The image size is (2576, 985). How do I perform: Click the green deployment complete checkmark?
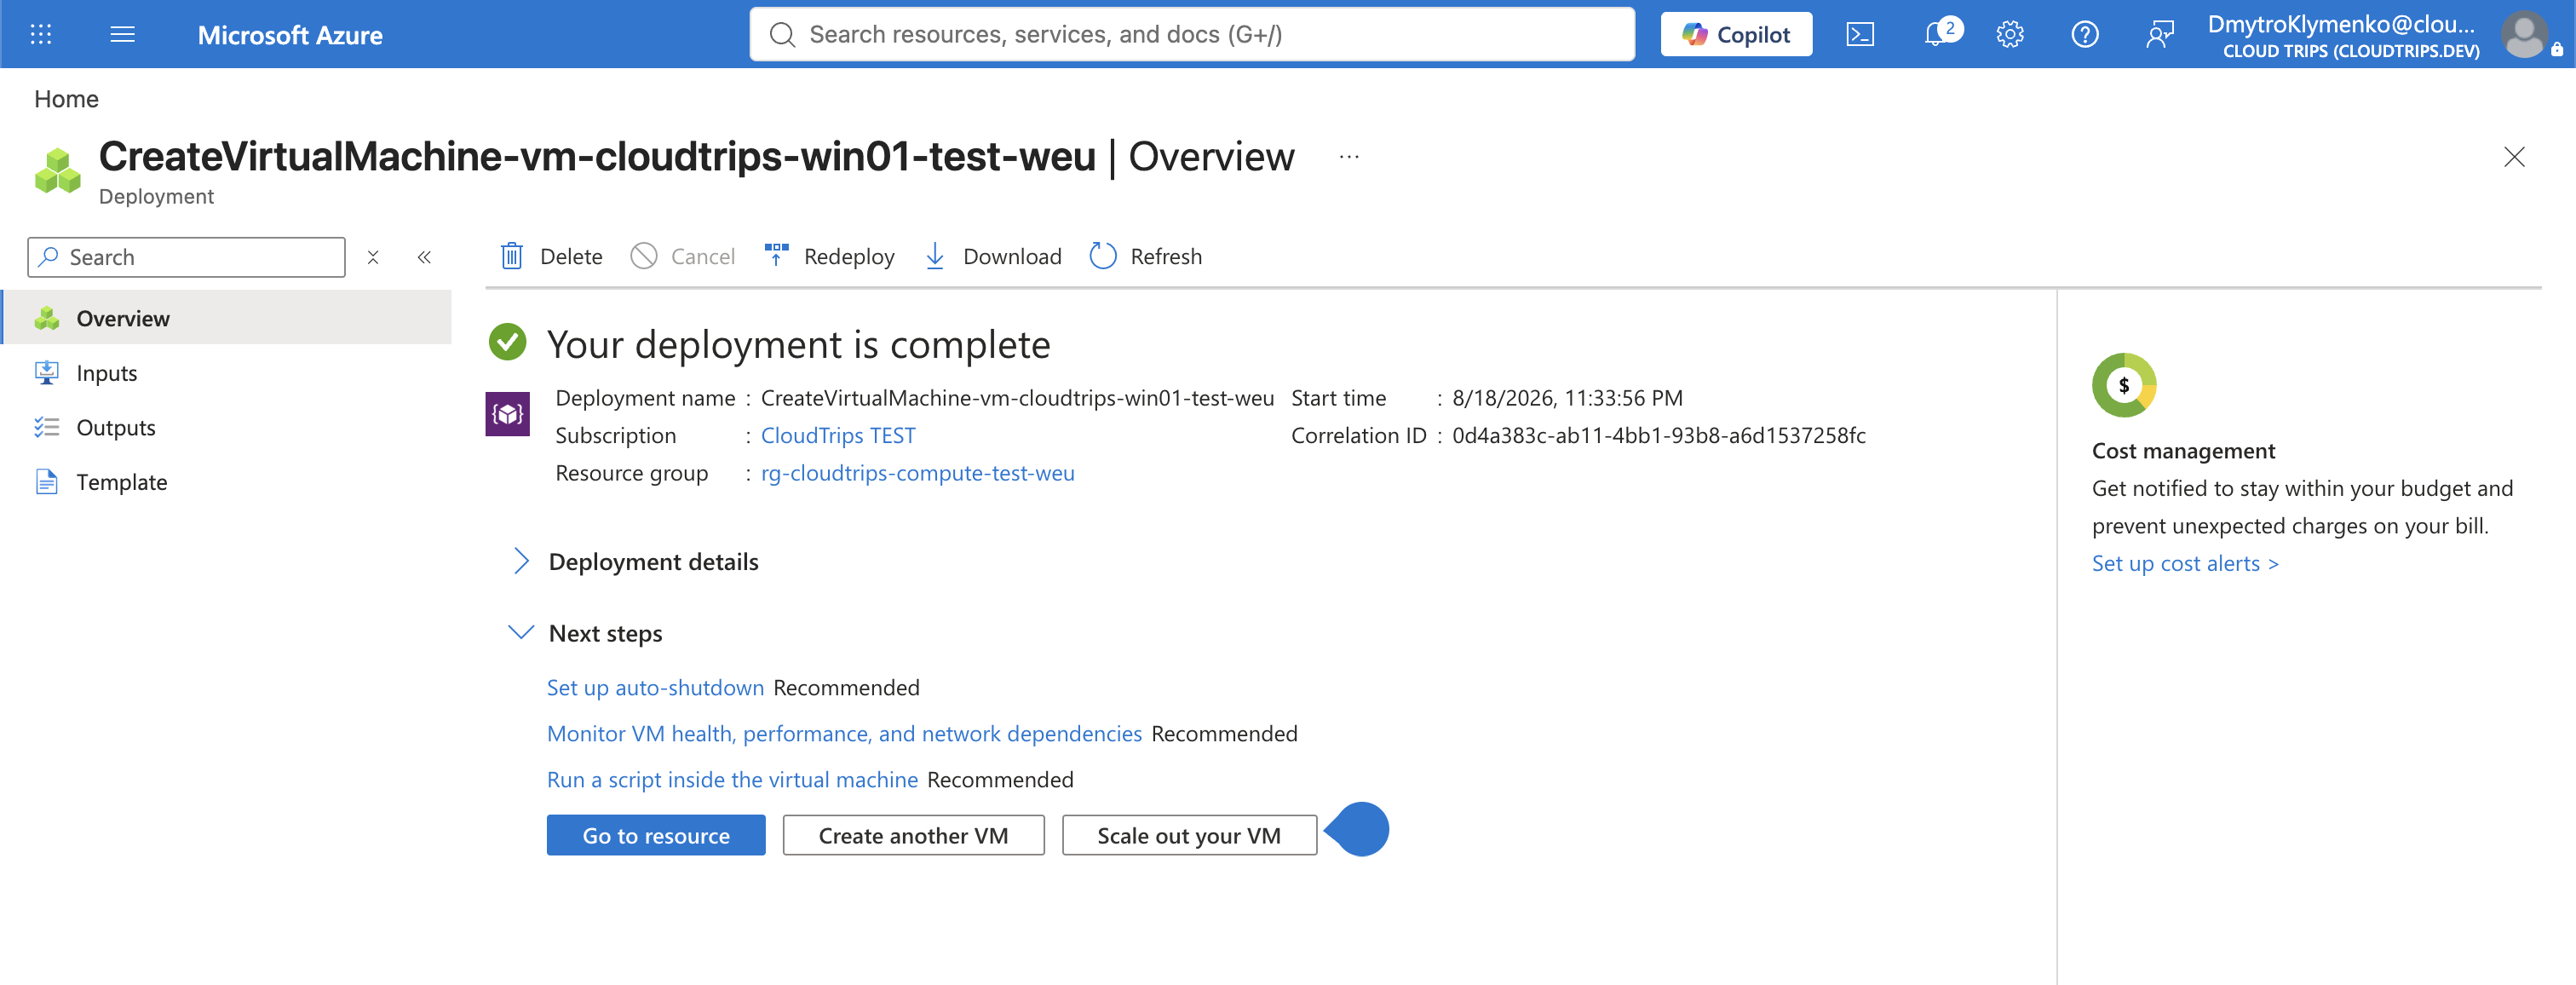(x=507, y=343)
